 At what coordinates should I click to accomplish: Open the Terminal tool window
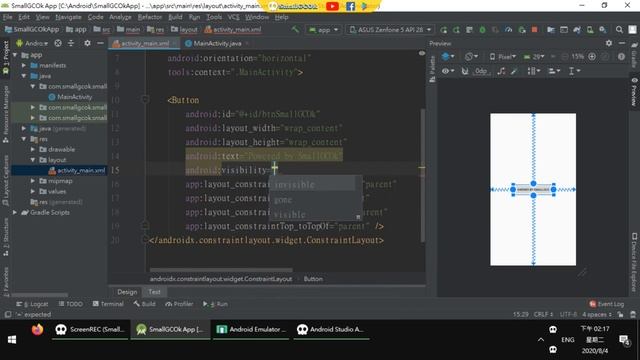[x=108, y=304]
